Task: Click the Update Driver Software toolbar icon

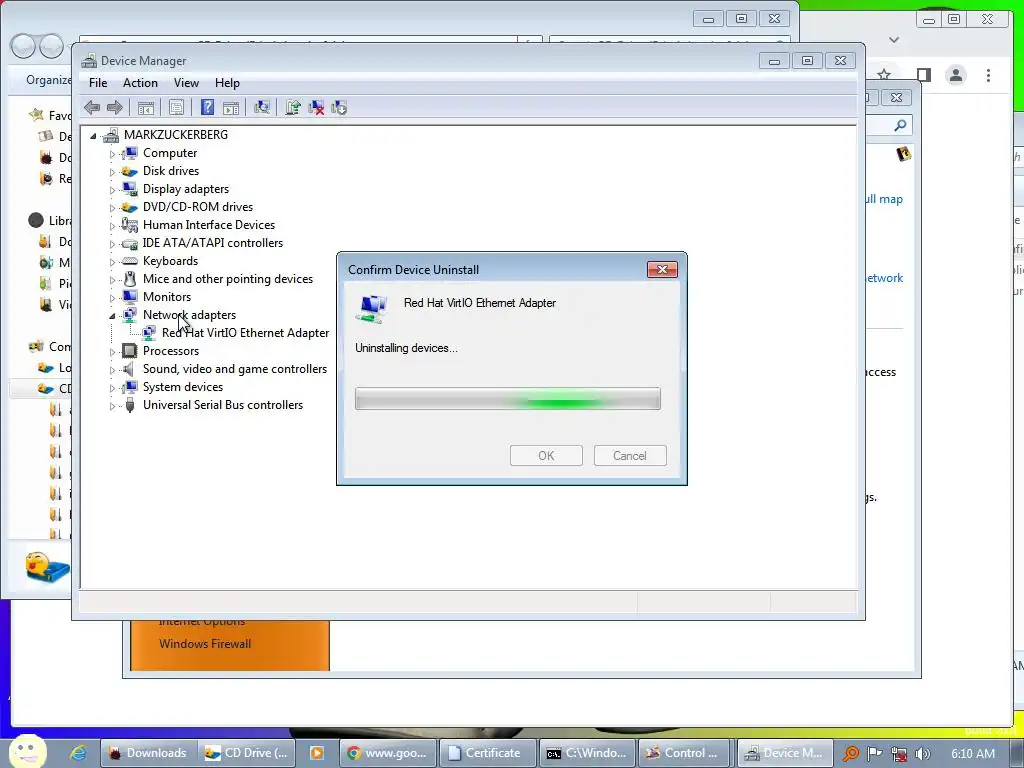Action: click(293, 107)
